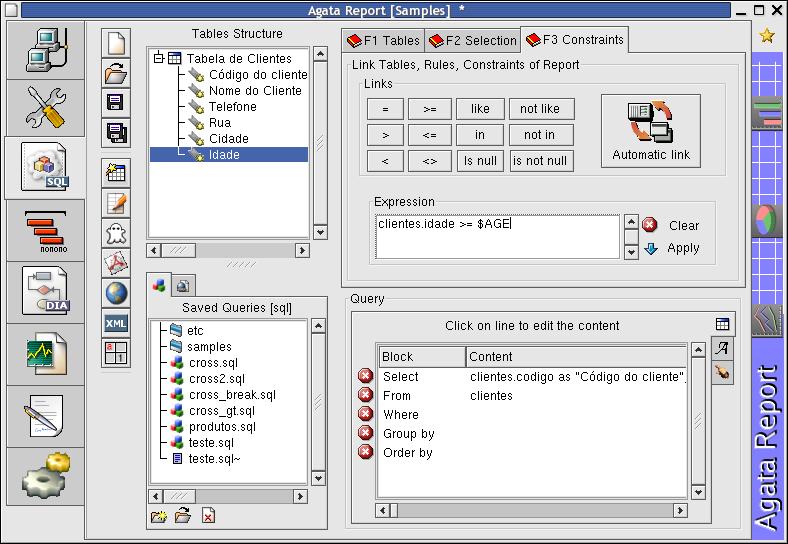Select the F3 Constraints tab

click(x=574, y=39)
